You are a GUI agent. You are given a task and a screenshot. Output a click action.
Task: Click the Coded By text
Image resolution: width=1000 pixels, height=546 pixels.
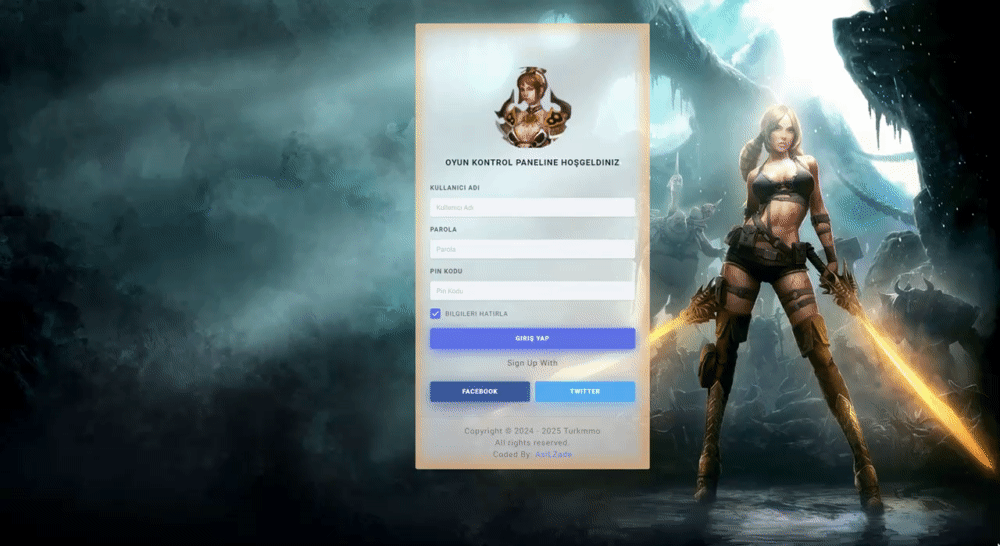pos(512,454)
